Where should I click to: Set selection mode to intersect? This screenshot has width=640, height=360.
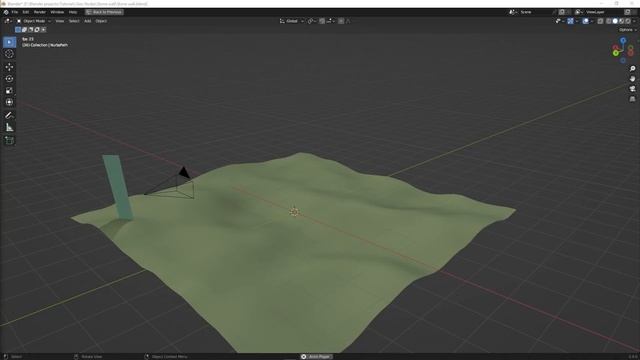pyautogui.click(x=44, y=29)
